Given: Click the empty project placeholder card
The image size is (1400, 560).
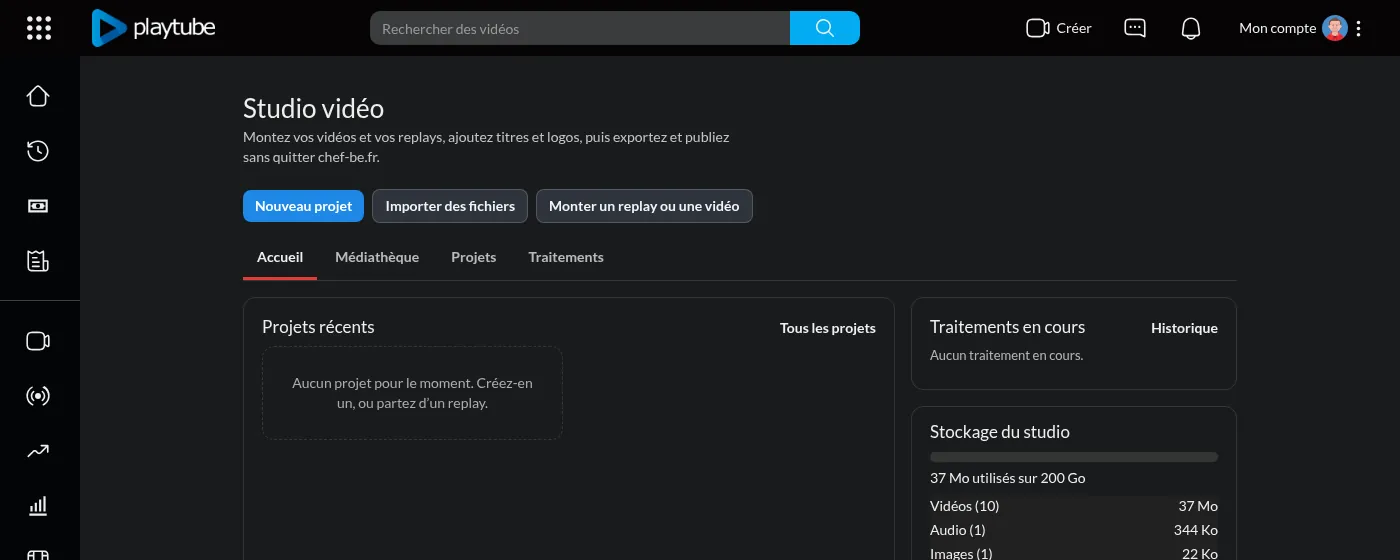Looking at the screenshot, I should point(412,393).
